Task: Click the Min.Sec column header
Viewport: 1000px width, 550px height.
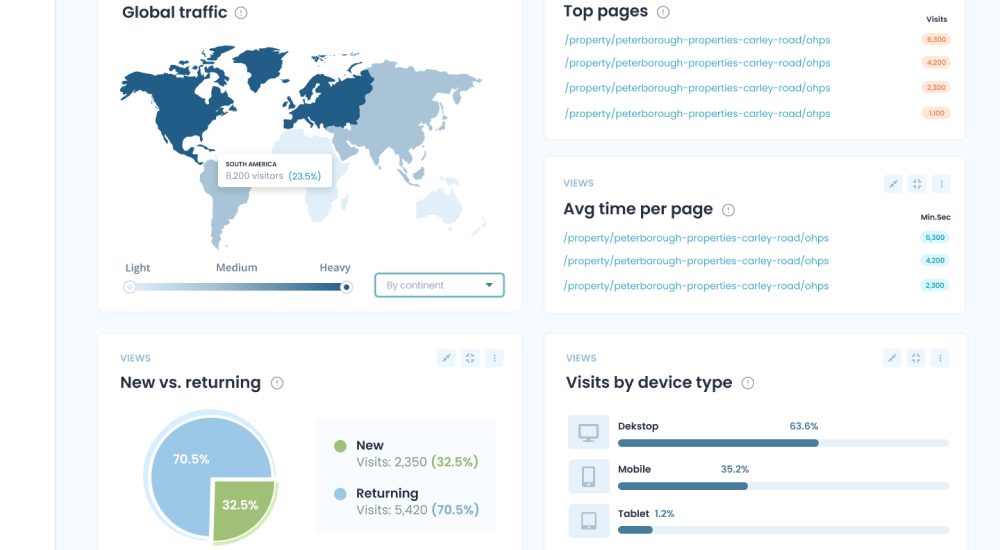Action: (935, 217)
